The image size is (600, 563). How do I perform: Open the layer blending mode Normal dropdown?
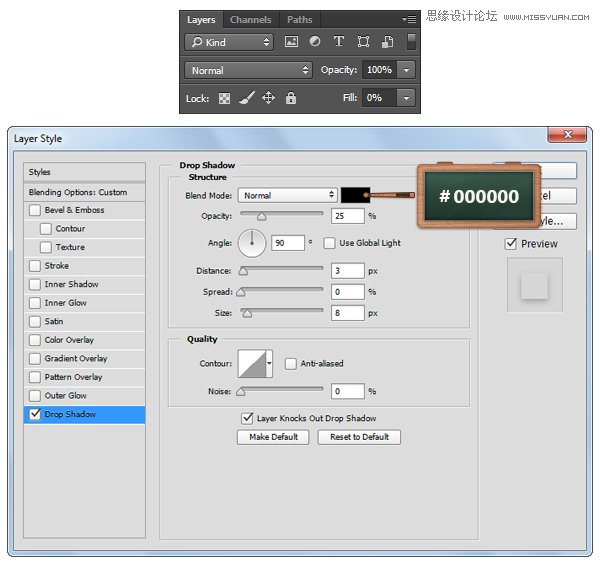tap(249, 70)
